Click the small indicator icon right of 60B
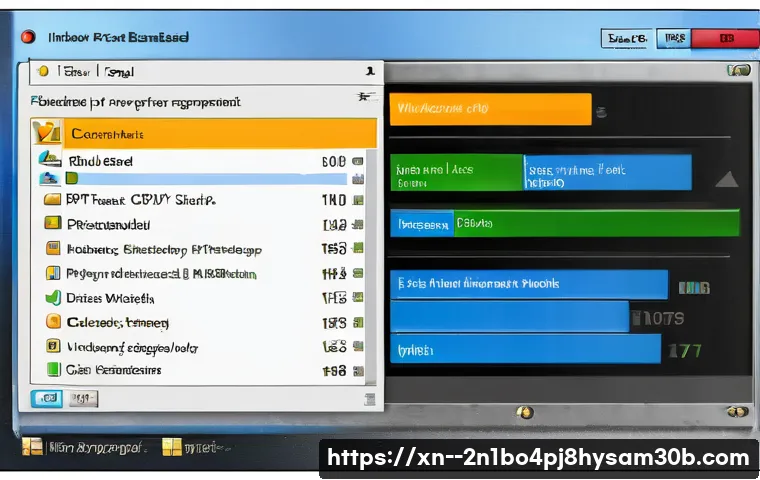 (x=358, y=161)
